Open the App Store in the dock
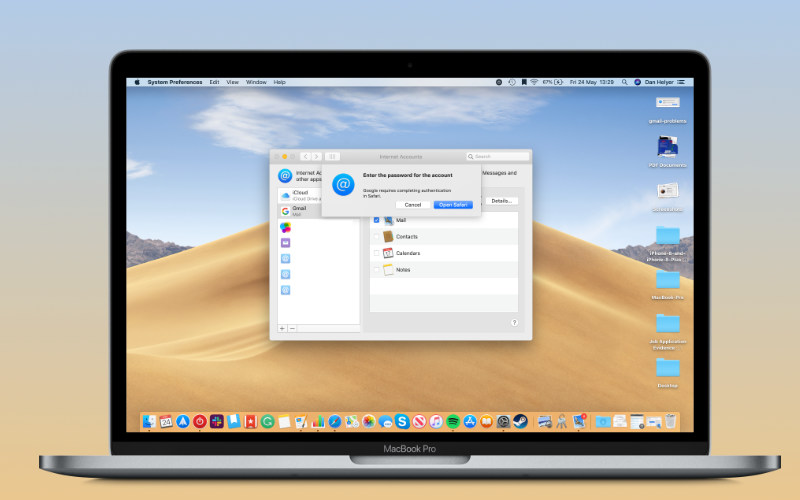 469,421
